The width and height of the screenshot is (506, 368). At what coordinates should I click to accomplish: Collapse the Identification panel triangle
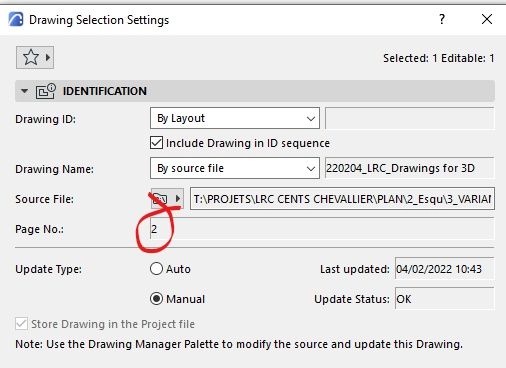tap(24, 91)
